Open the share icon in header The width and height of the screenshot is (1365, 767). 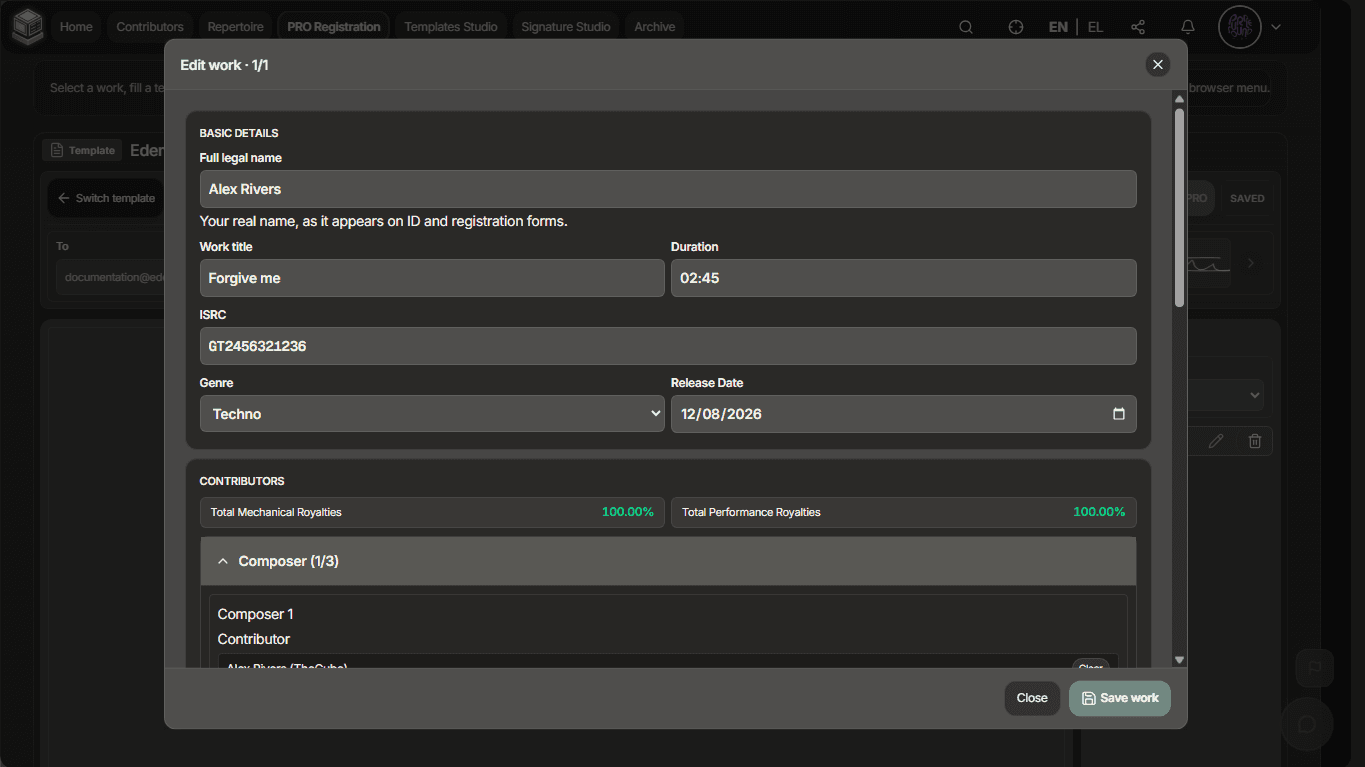coord(1138,27)
